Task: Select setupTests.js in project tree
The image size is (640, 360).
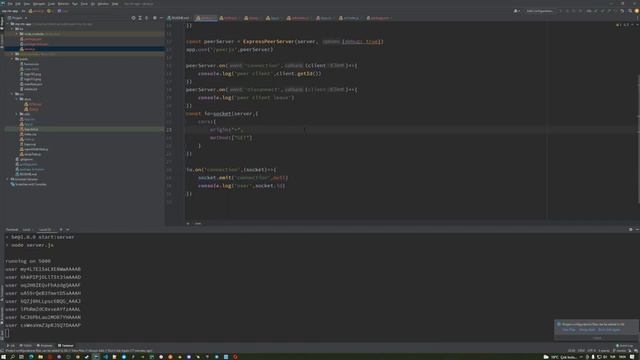Action: click(30, 154)
